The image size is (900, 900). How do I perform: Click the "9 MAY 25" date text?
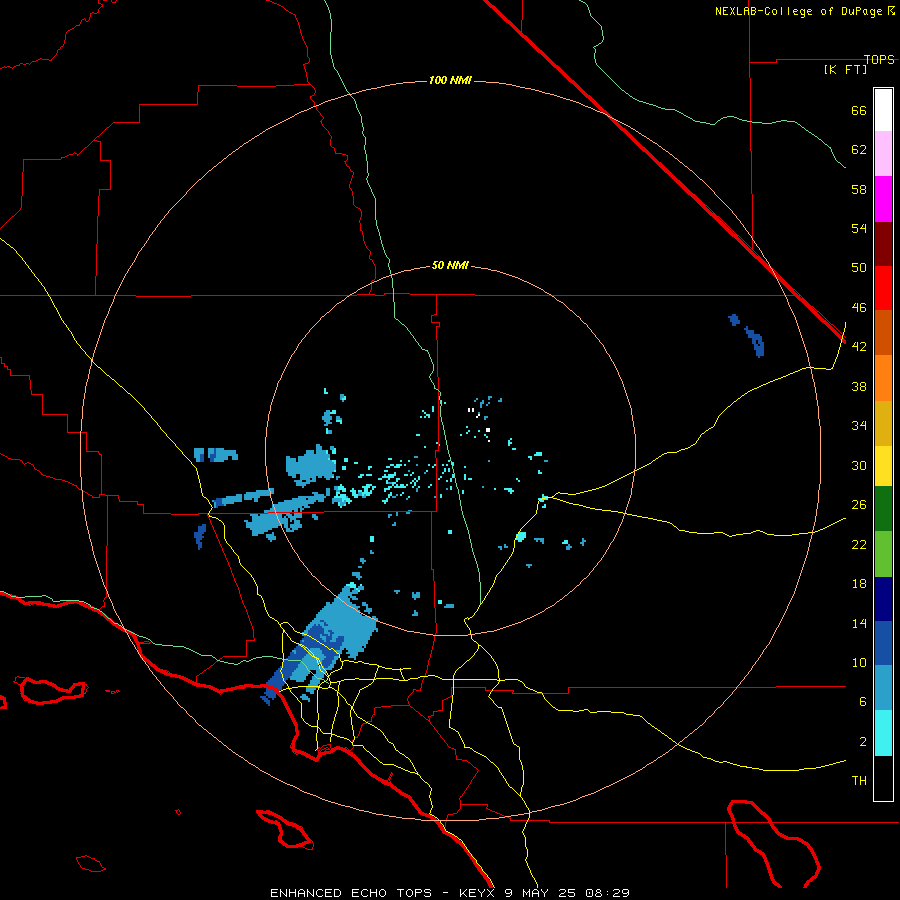[x=539, y=893]
